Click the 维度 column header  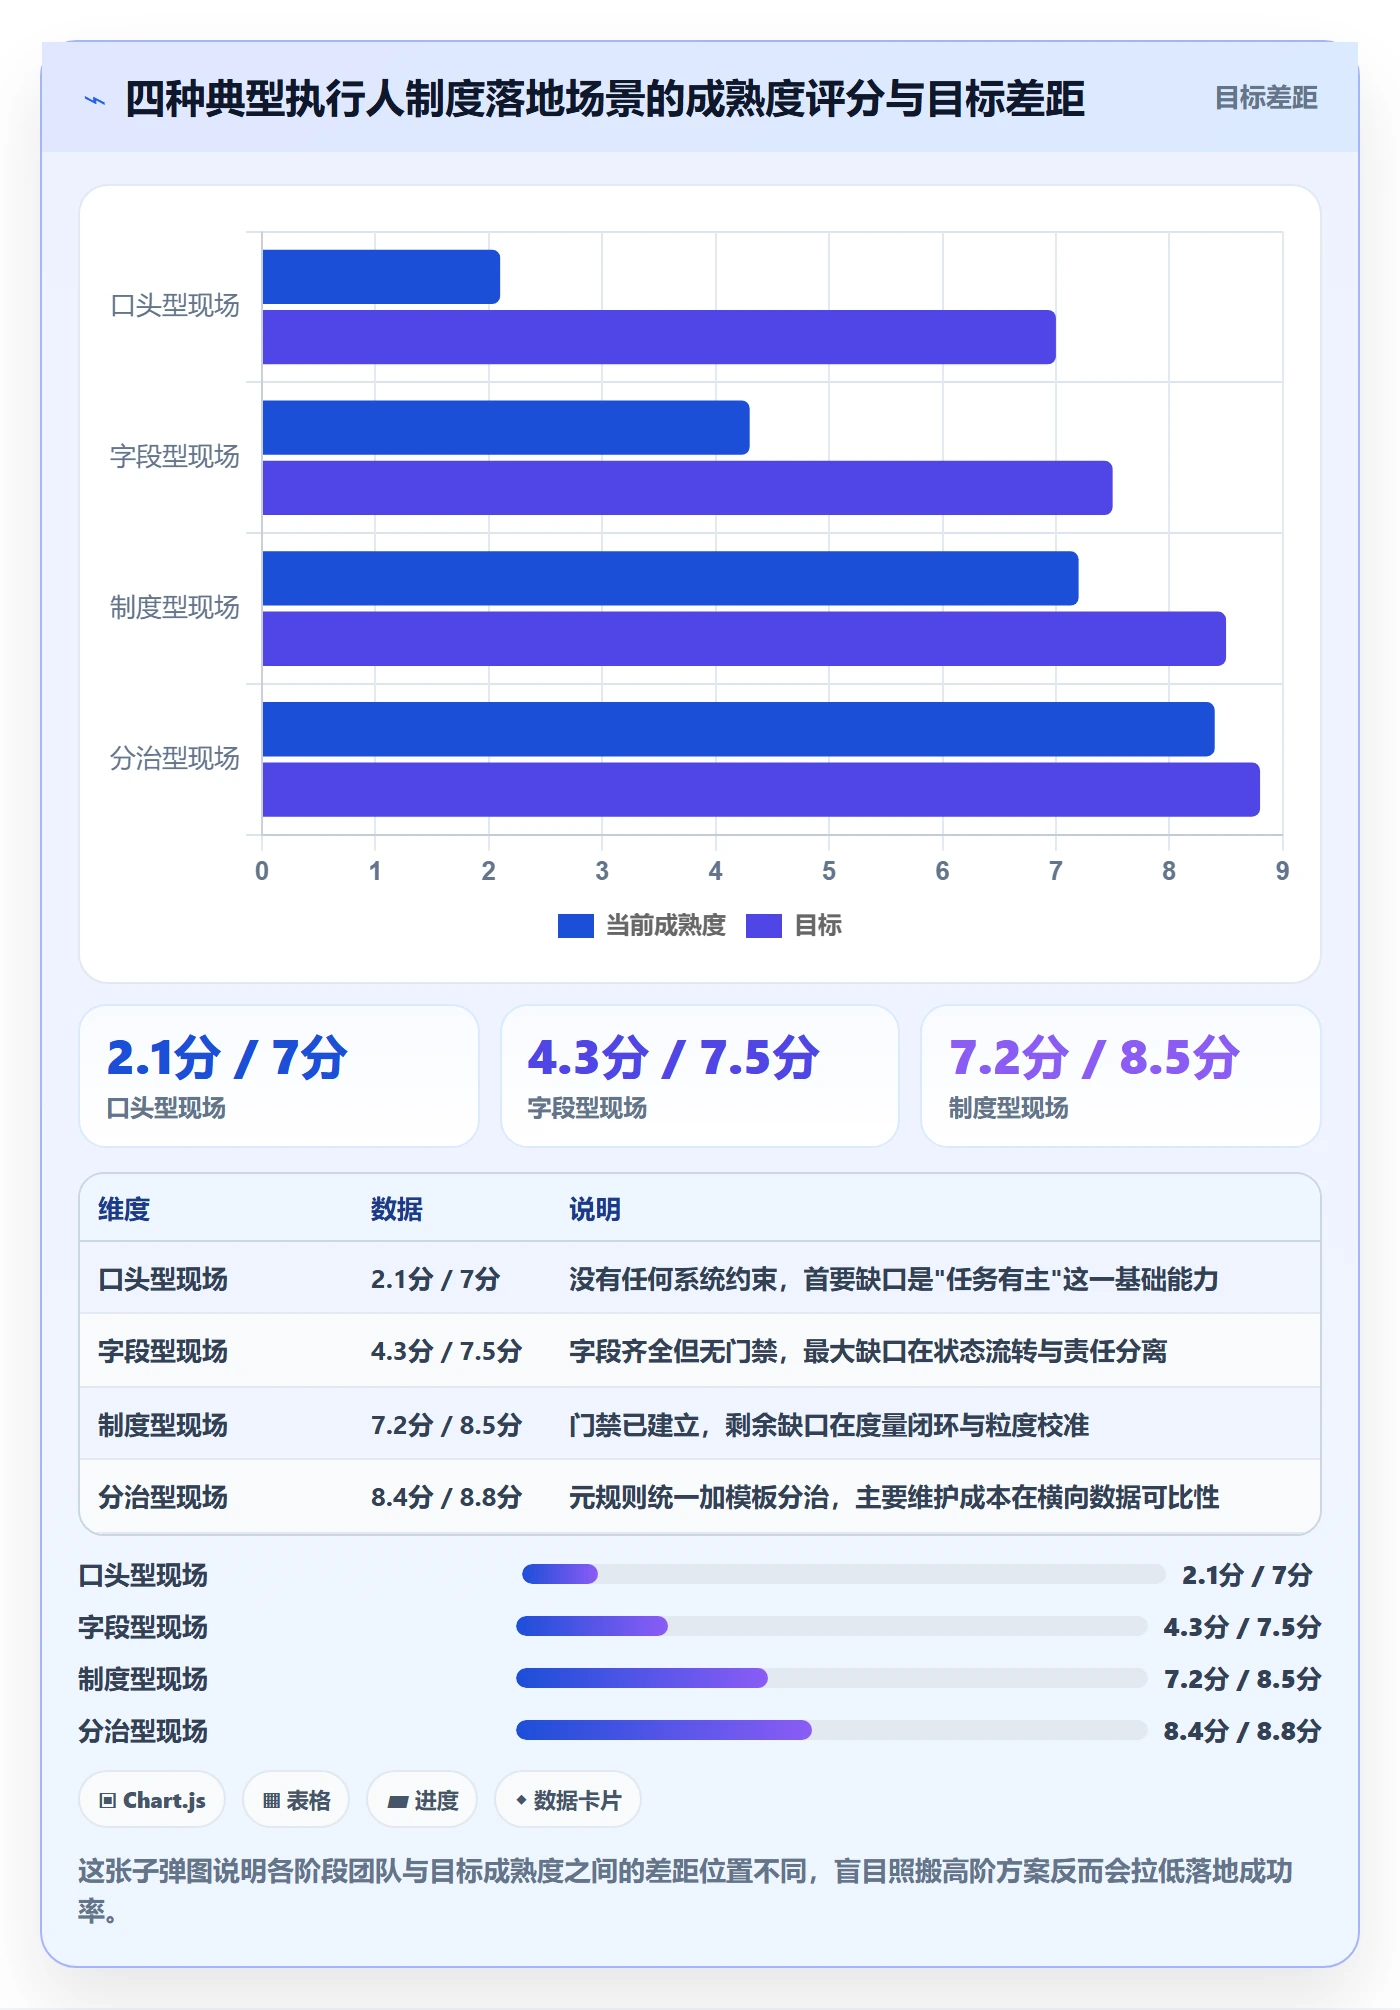click(x=124, y=1209)
